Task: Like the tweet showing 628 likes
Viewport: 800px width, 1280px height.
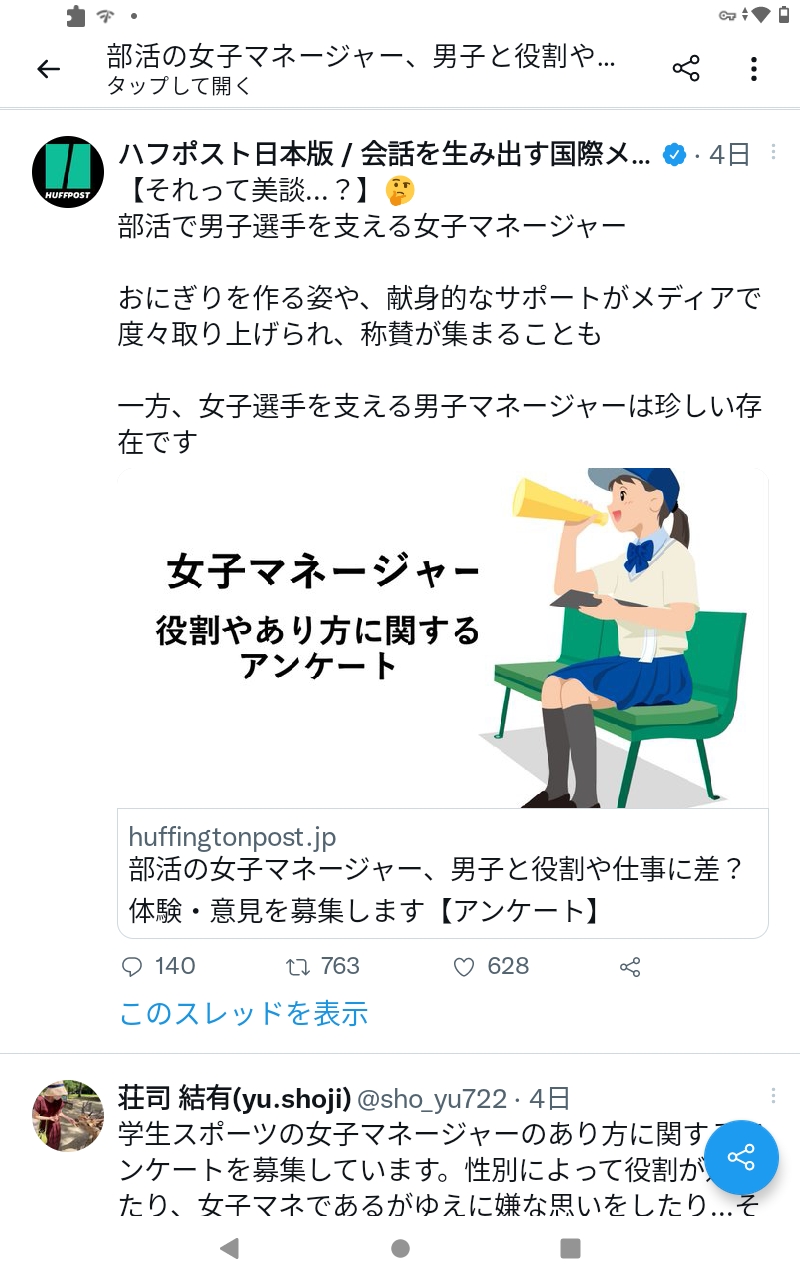Action: (491, 966)
